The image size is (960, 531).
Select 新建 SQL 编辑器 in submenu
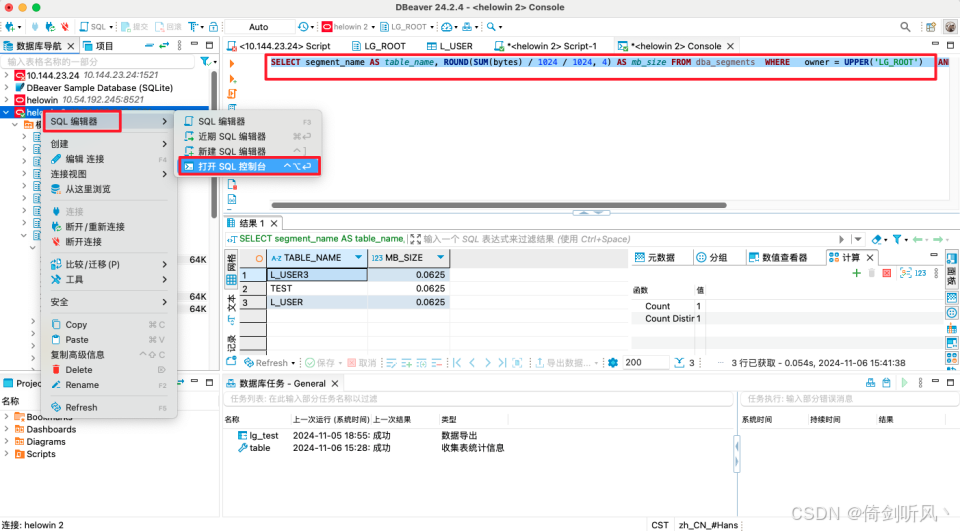(249, 151)
